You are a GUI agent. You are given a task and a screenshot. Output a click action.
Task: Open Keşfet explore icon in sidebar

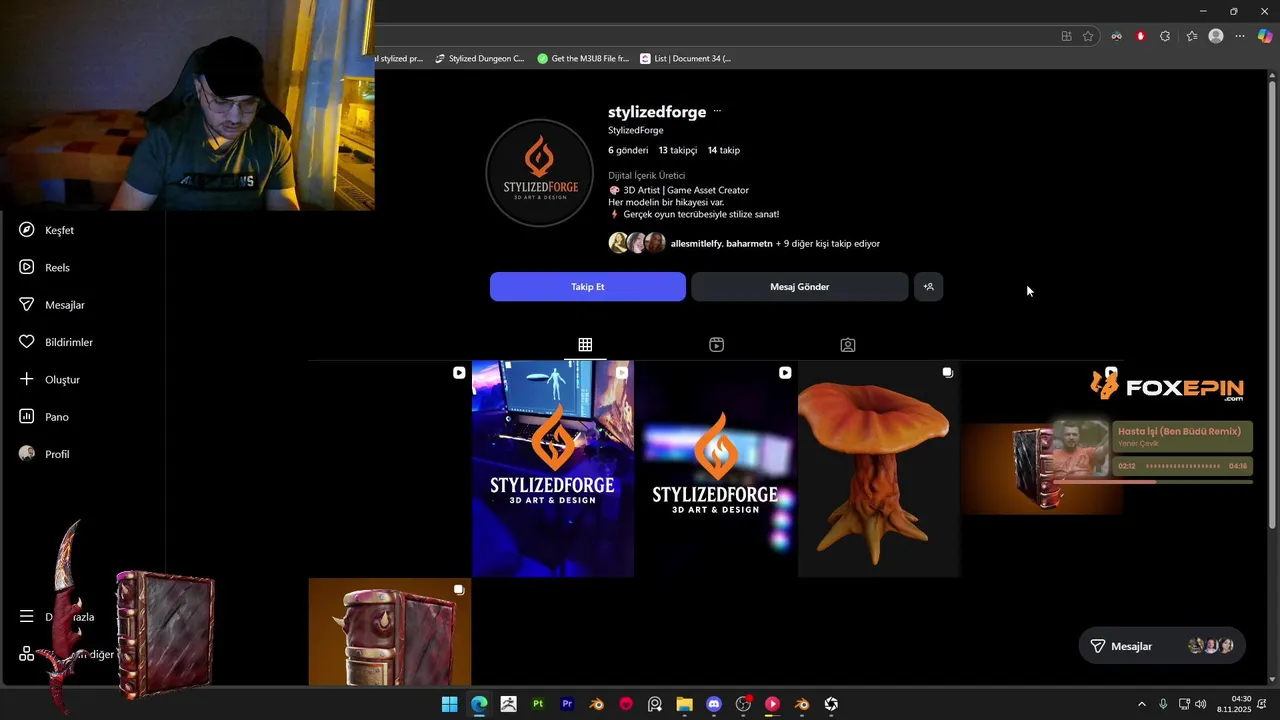pos(27,230)
